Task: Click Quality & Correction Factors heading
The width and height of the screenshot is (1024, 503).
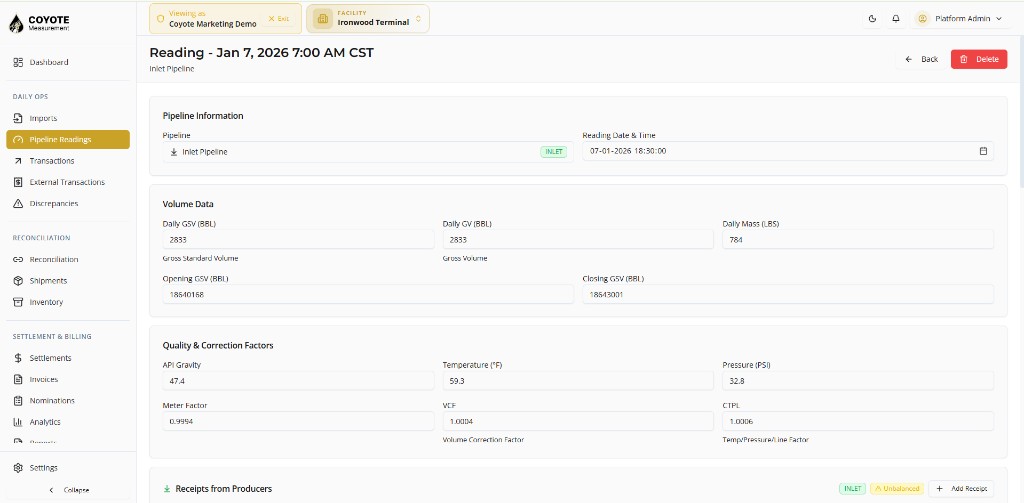Action: click(x=218, y=345)
